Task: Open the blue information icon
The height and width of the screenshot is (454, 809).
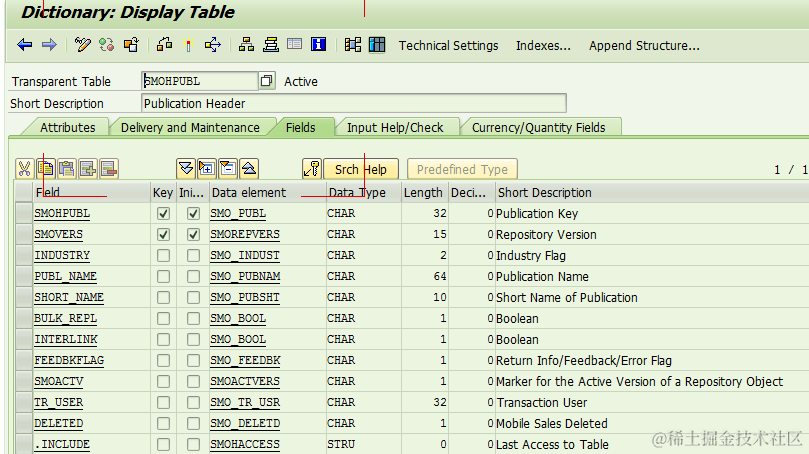Action: tap(318, 45)
